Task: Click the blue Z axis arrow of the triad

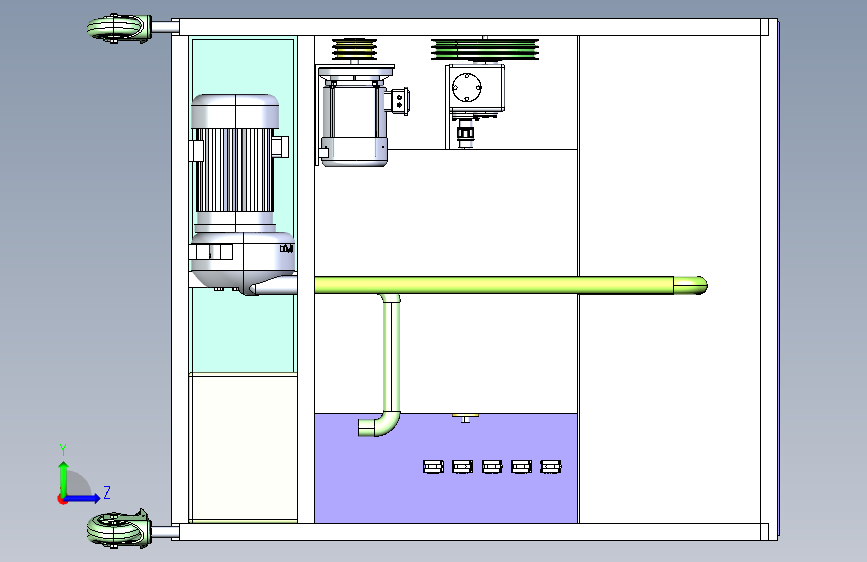Action: point(83,498)
